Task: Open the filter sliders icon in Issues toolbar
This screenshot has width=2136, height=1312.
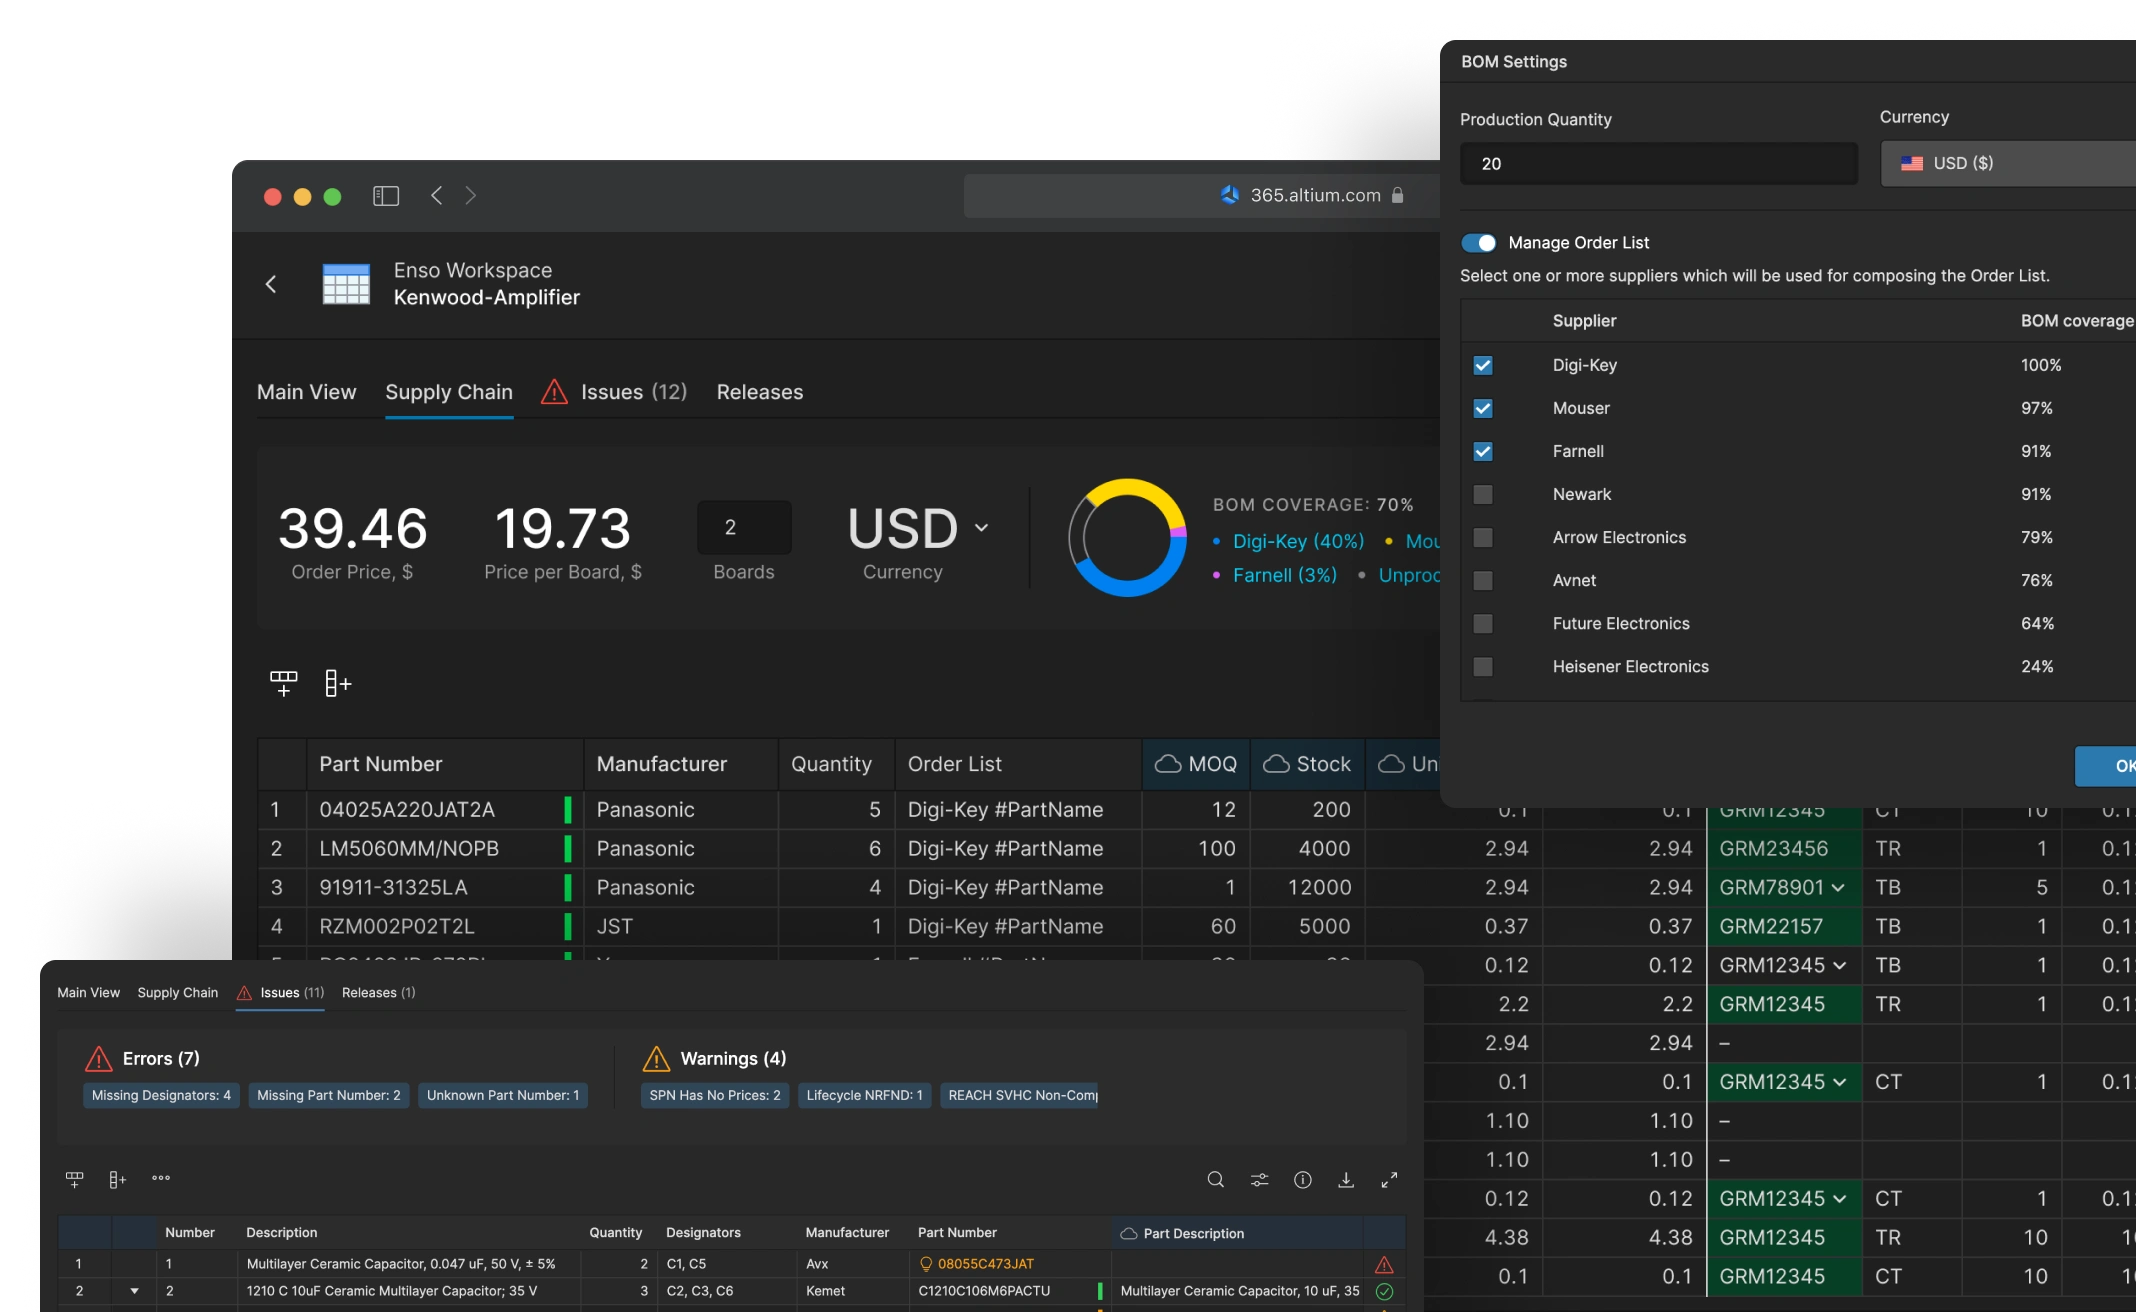Action: click(x=1259, y=1180)
